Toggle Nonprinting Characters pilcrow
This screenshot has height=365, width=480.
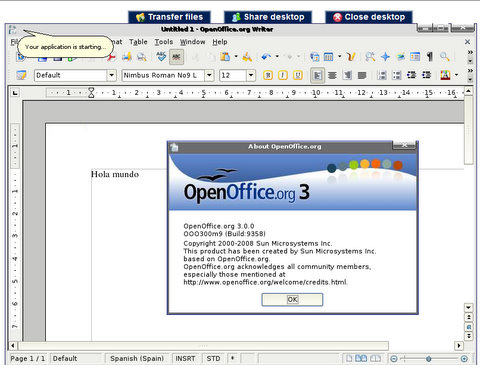430,57
